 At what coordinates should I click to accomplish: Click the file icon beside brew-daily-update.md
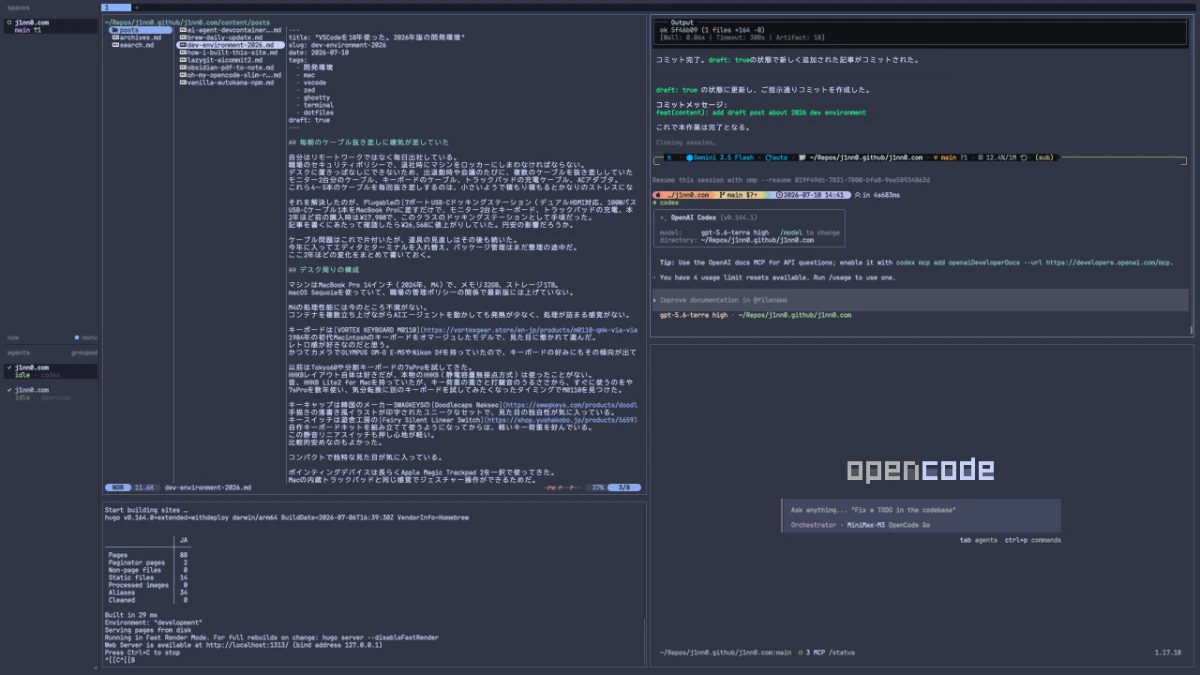click(181, 37)
